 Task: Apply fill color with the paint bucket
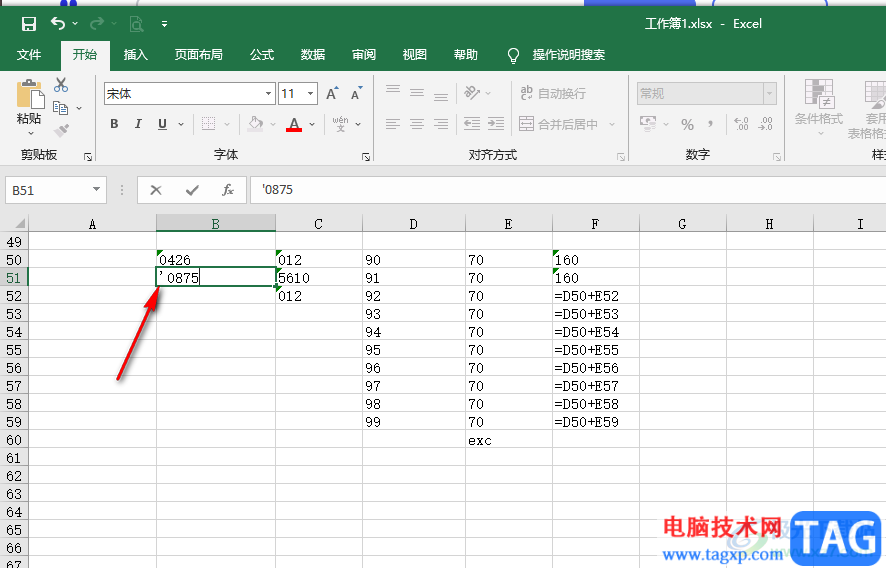click(x=256, y=124)
